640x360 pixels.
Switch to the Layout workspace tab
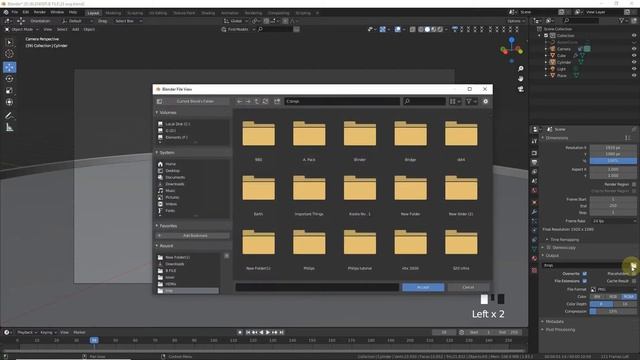pyautogui.click(x=93, y=13)
